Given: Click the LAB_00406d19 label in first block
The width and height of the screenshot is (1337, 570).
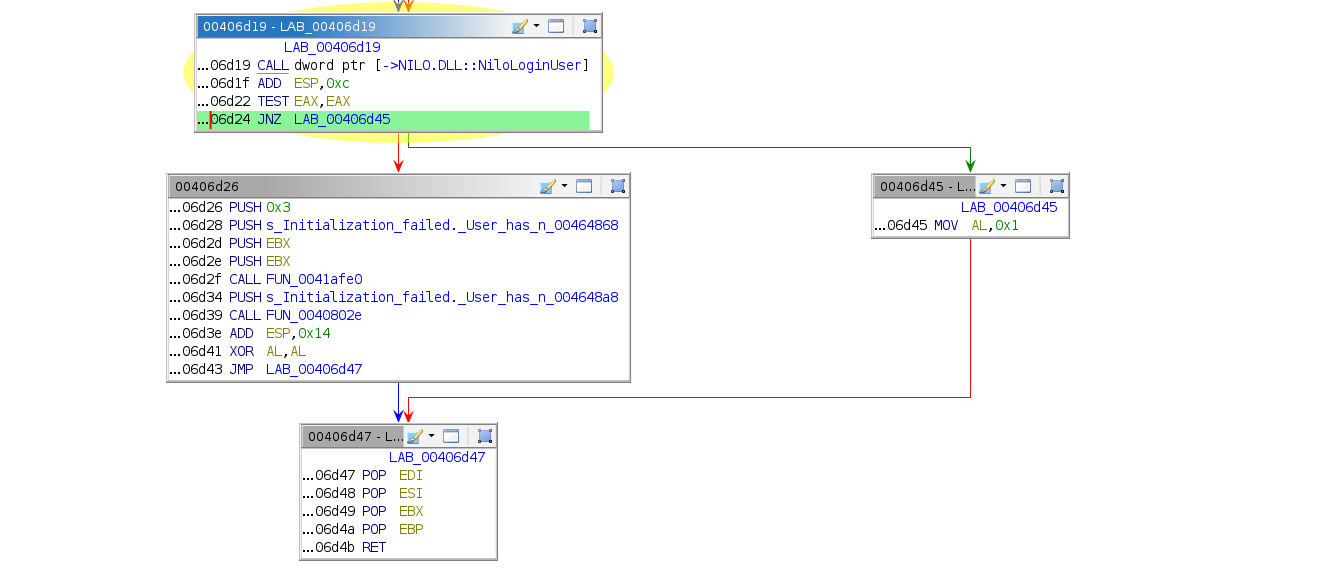Looking at the screenshot, I should tap(332, 47).
